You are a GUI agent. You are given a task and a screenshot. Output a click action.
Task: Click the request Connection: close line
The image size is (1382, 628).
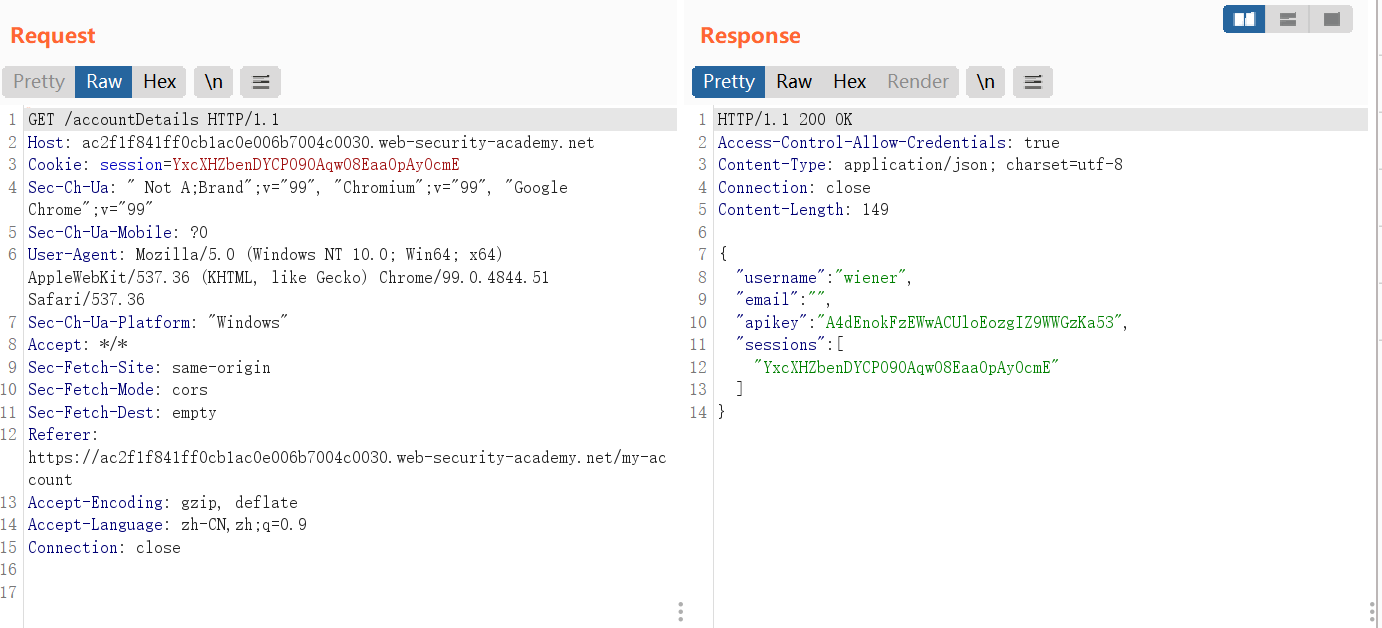pos(104,548)
